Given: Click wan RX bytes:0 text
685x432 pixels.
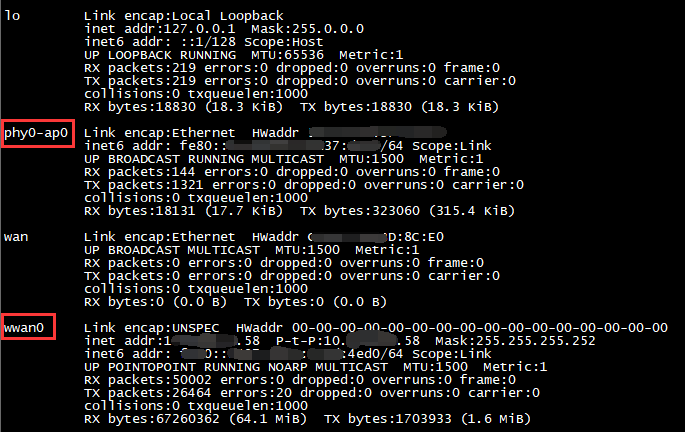Looking at the screenshot, I should [124, 302].
